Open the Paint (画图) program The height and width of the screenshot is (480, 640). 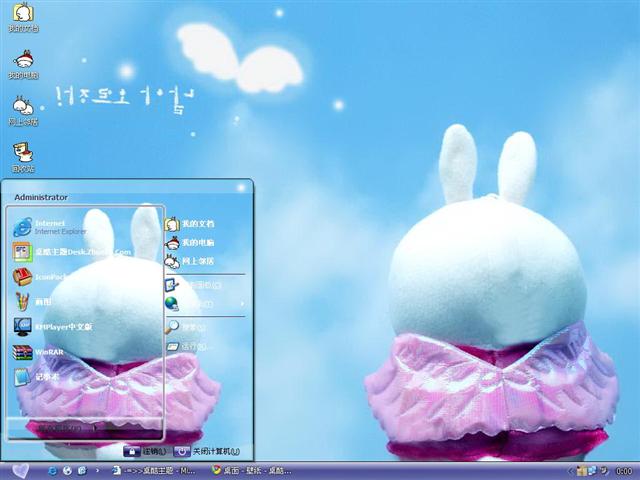click(x=40, y=302)
